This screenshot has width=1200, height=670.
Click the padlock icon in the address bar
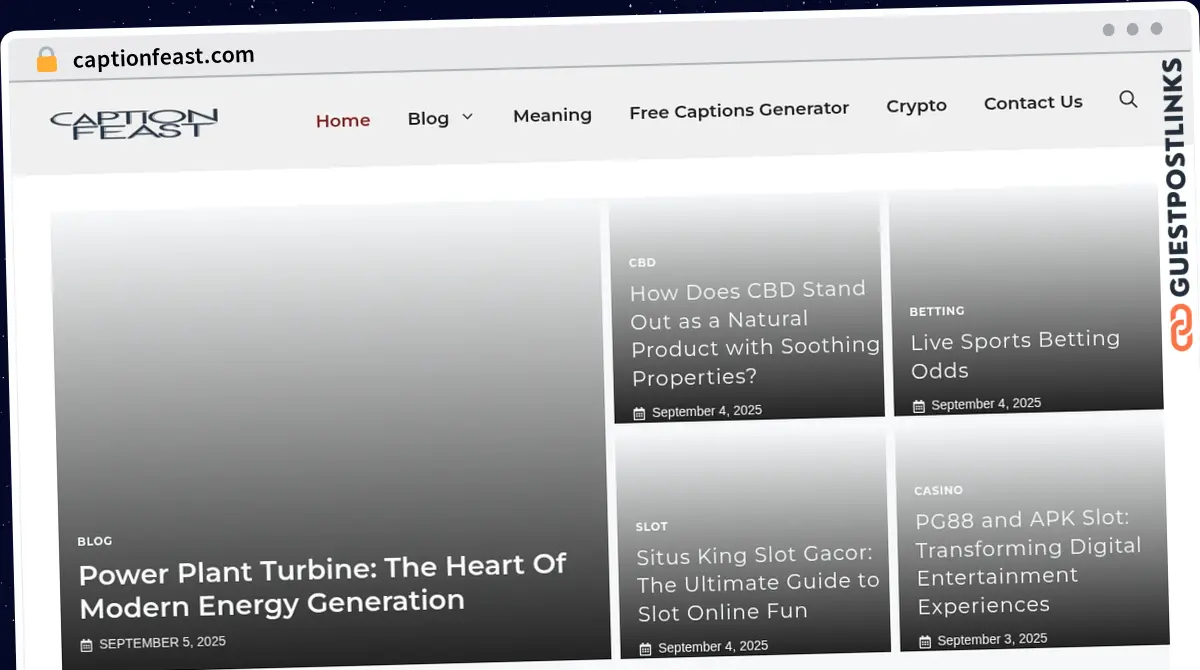click(46, 59)
